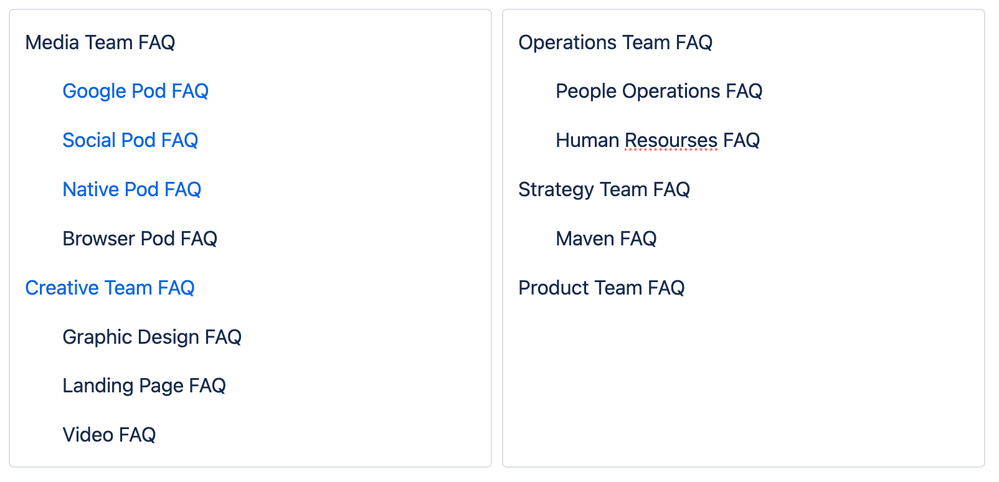This screenshot has width=999, height=482.
Task: Click the Graphic Design FAQ item
Action: (x=152, y=337)
